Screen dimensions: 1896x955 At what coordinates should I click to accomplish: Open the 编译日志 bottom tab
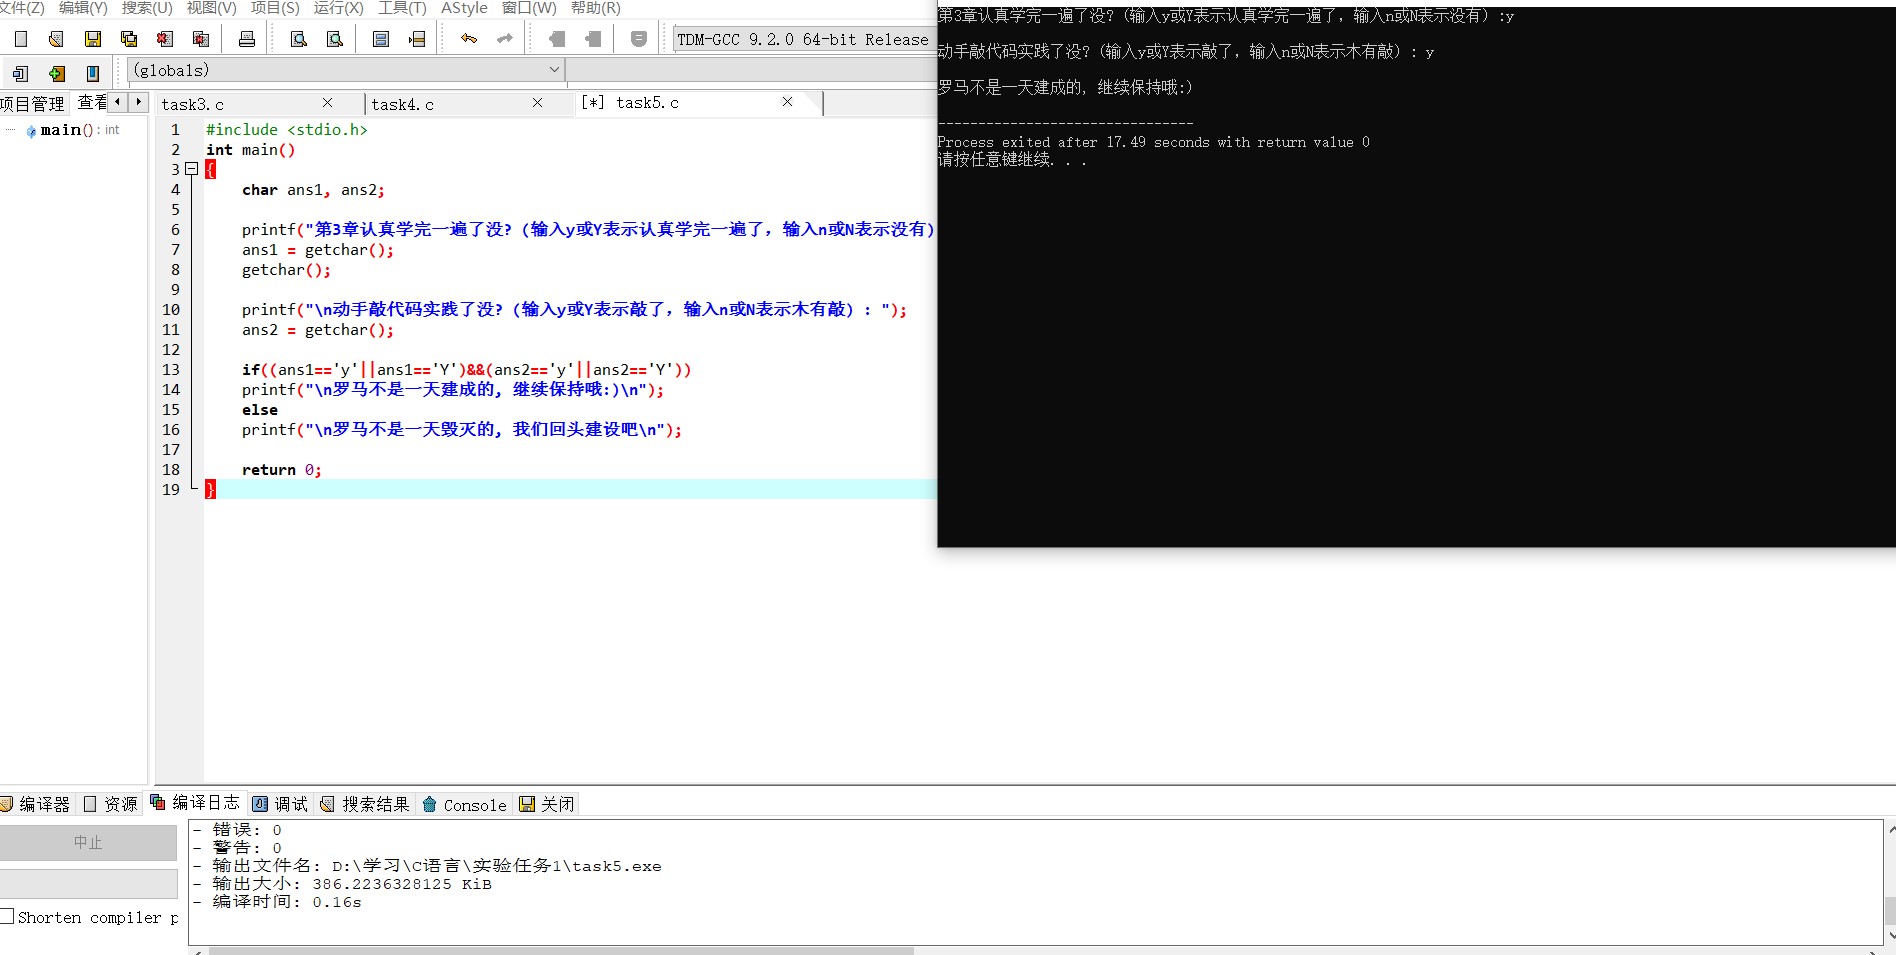tap(195, 803)
